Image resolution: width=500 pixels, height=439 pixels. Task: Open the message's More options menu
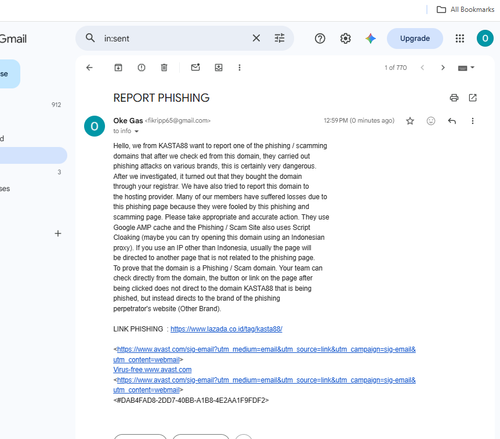(x=472, y=121)
